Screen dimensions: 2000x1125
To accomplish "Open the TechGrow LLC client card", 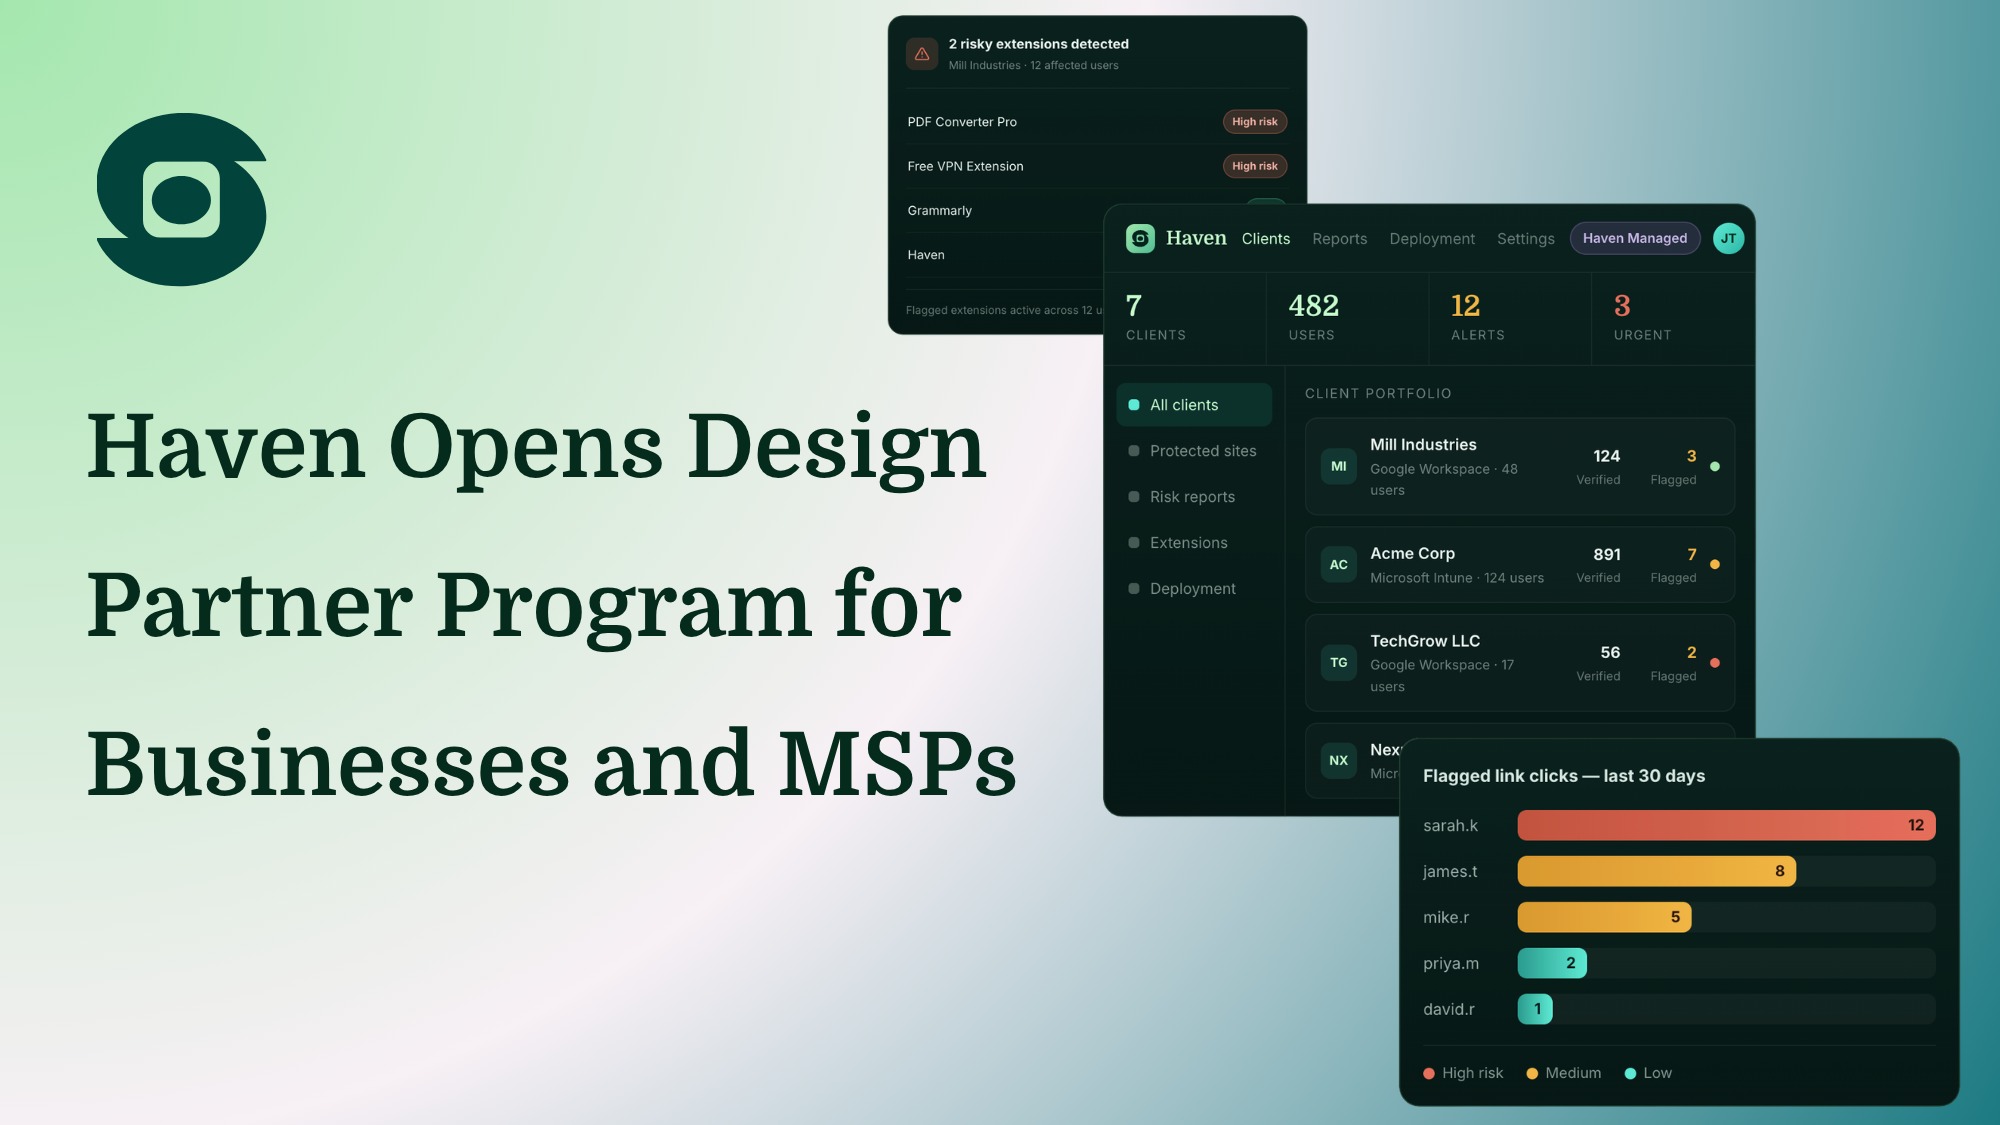I will 1519,662.
